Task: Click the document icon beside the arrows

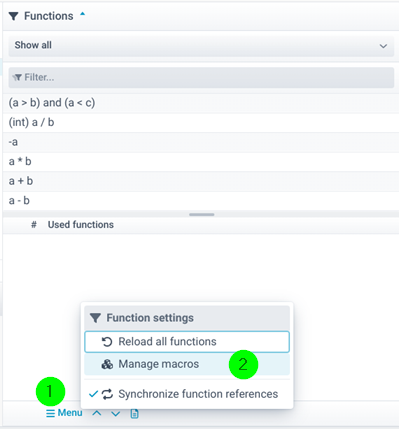Action: click(134, 414)
